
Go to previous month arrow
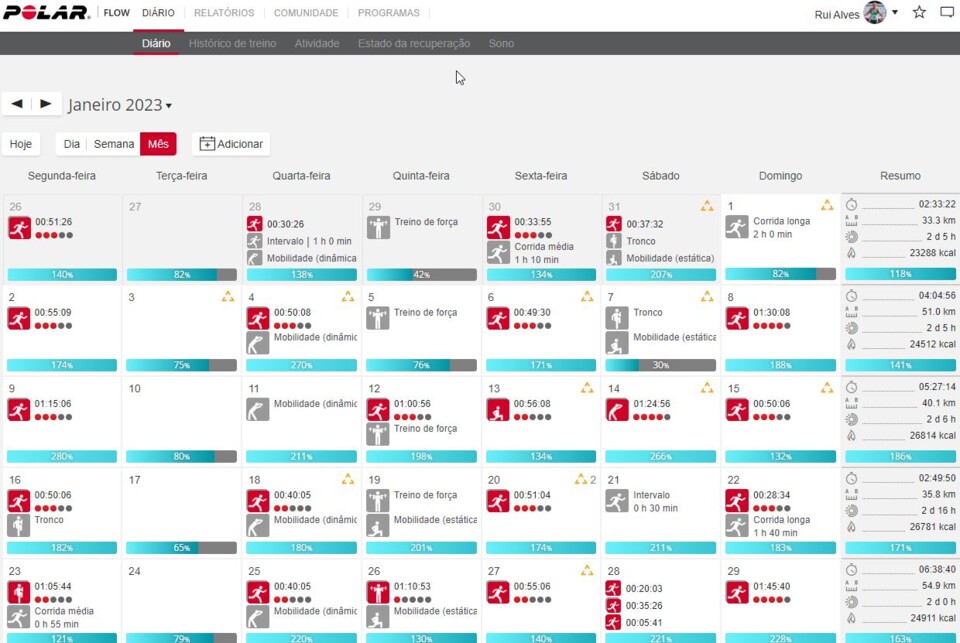[17, 104]
